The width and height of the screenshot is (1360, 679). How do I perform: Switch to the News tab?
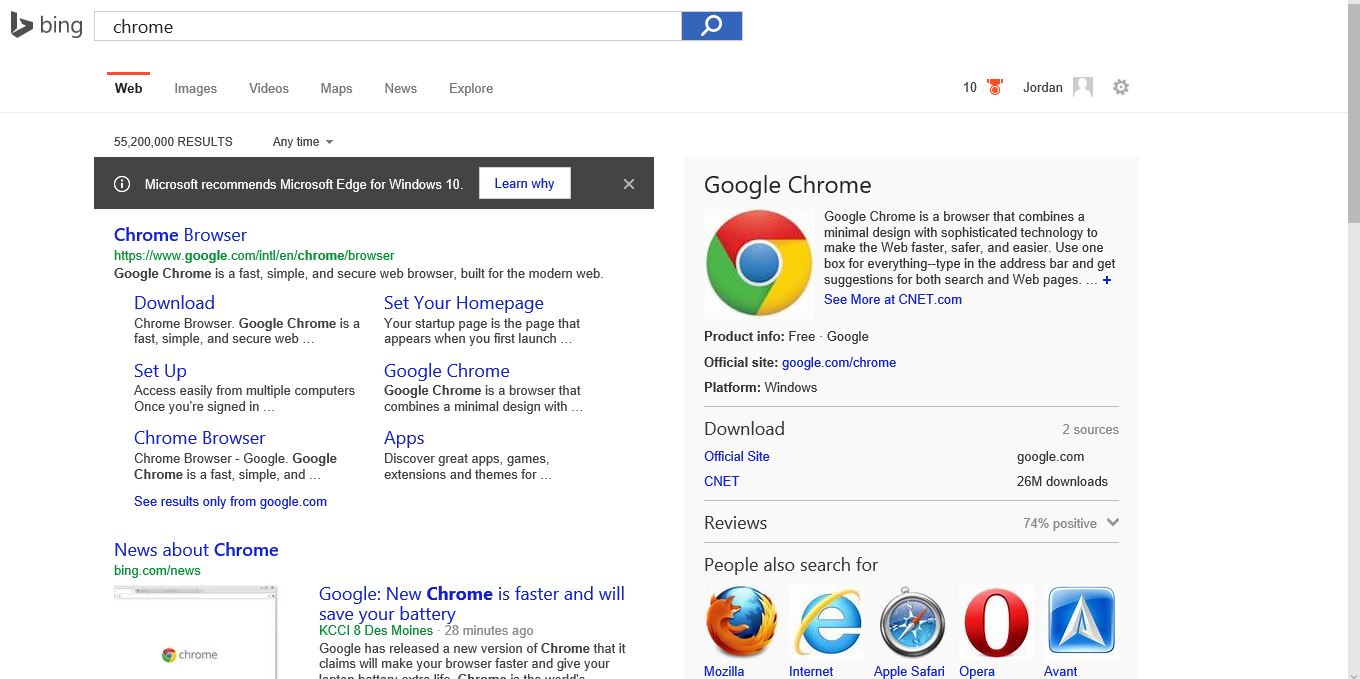[x=400, y=89]
